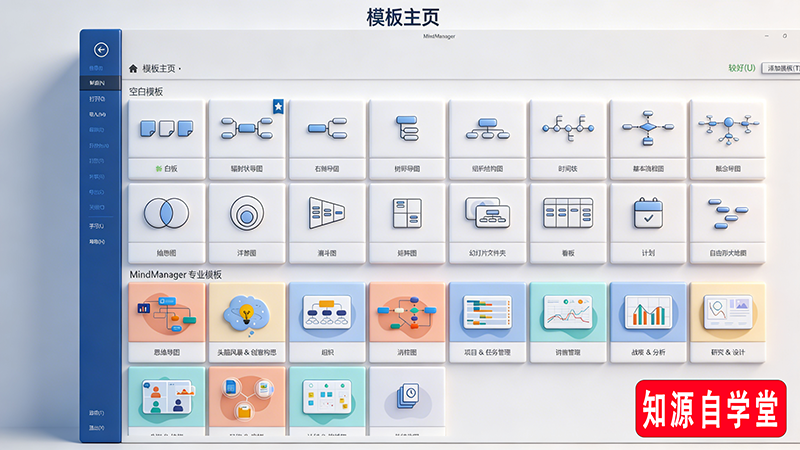The image size is (800, 450).
Task: Open the 计划 calendar schedule template
Action: click(x=648, y=213)
